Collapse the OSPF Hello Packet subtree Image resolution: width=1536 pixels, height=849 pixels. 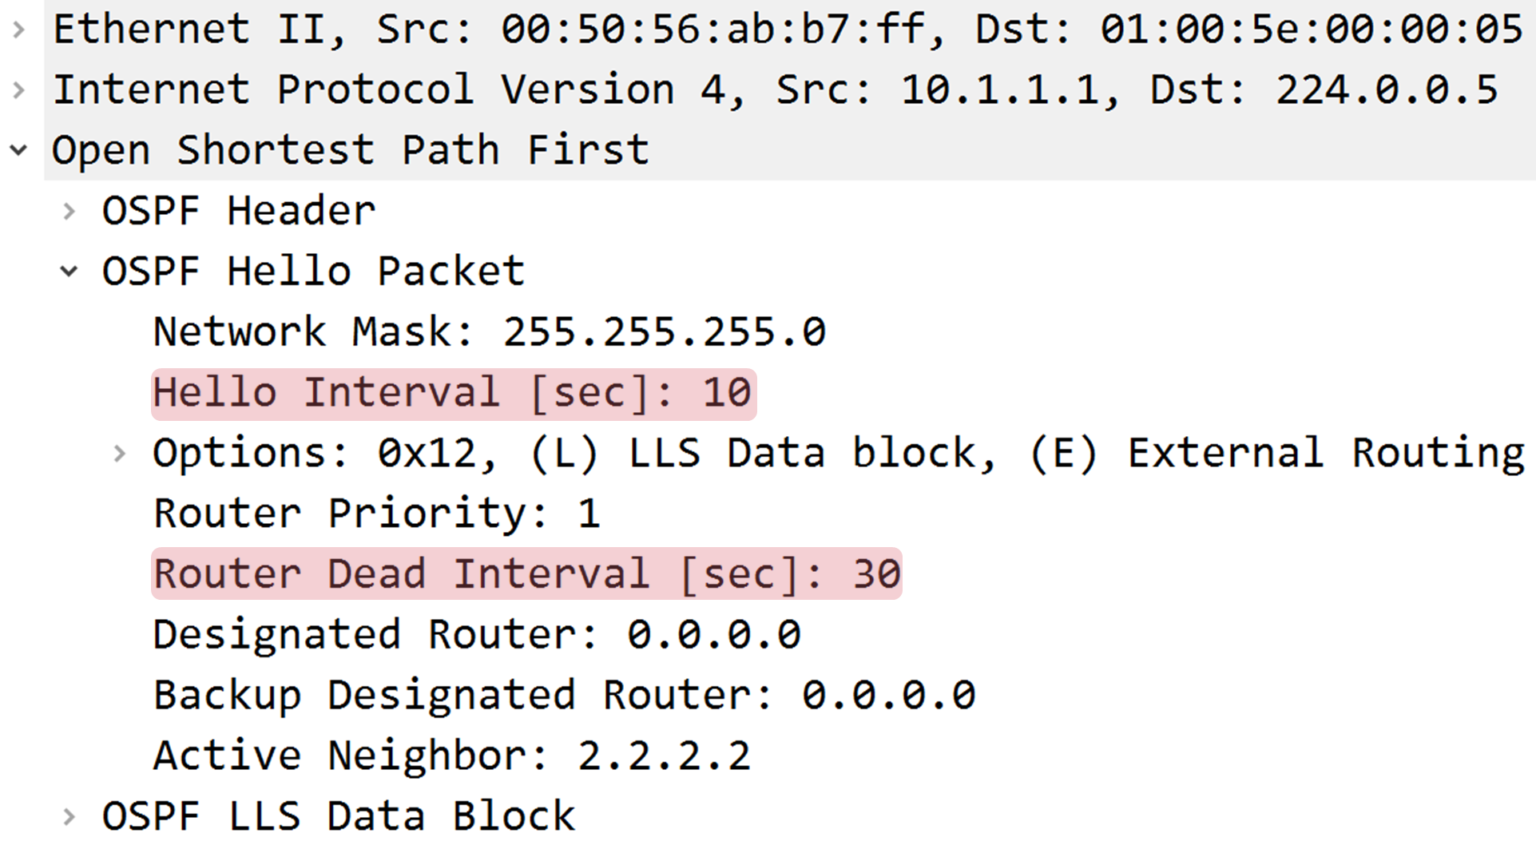68,270
